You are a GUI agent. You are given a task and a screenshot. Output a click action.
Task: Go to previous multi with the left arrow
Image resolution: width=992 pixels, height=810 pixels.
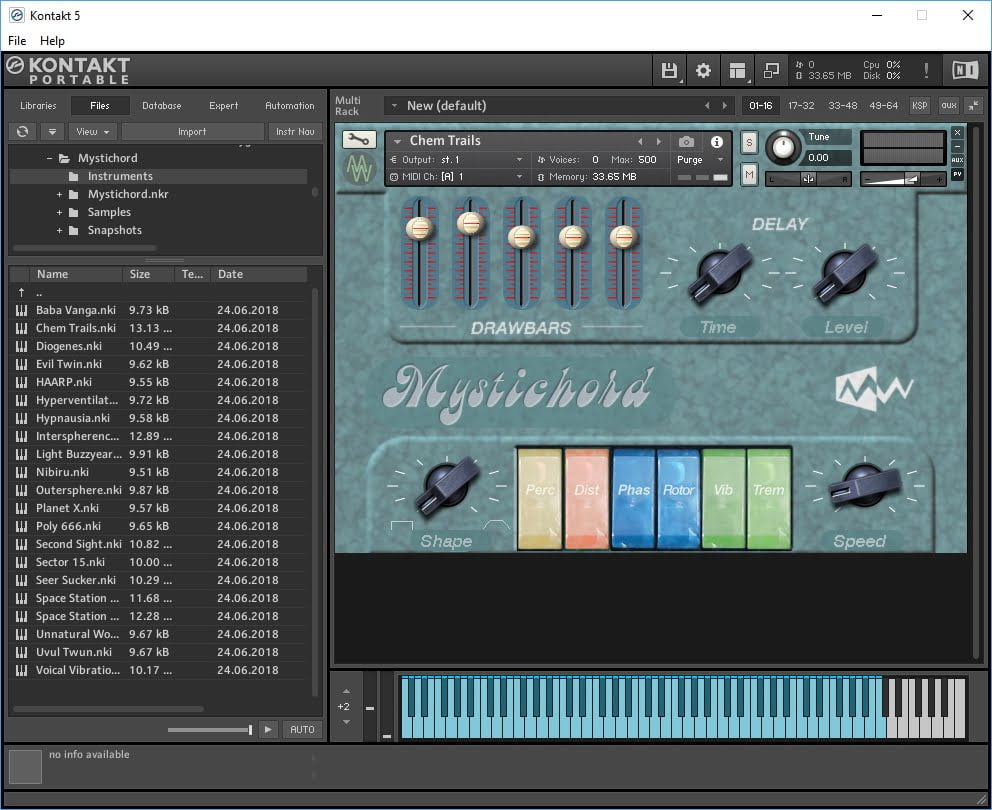click(x=707, y=106)
